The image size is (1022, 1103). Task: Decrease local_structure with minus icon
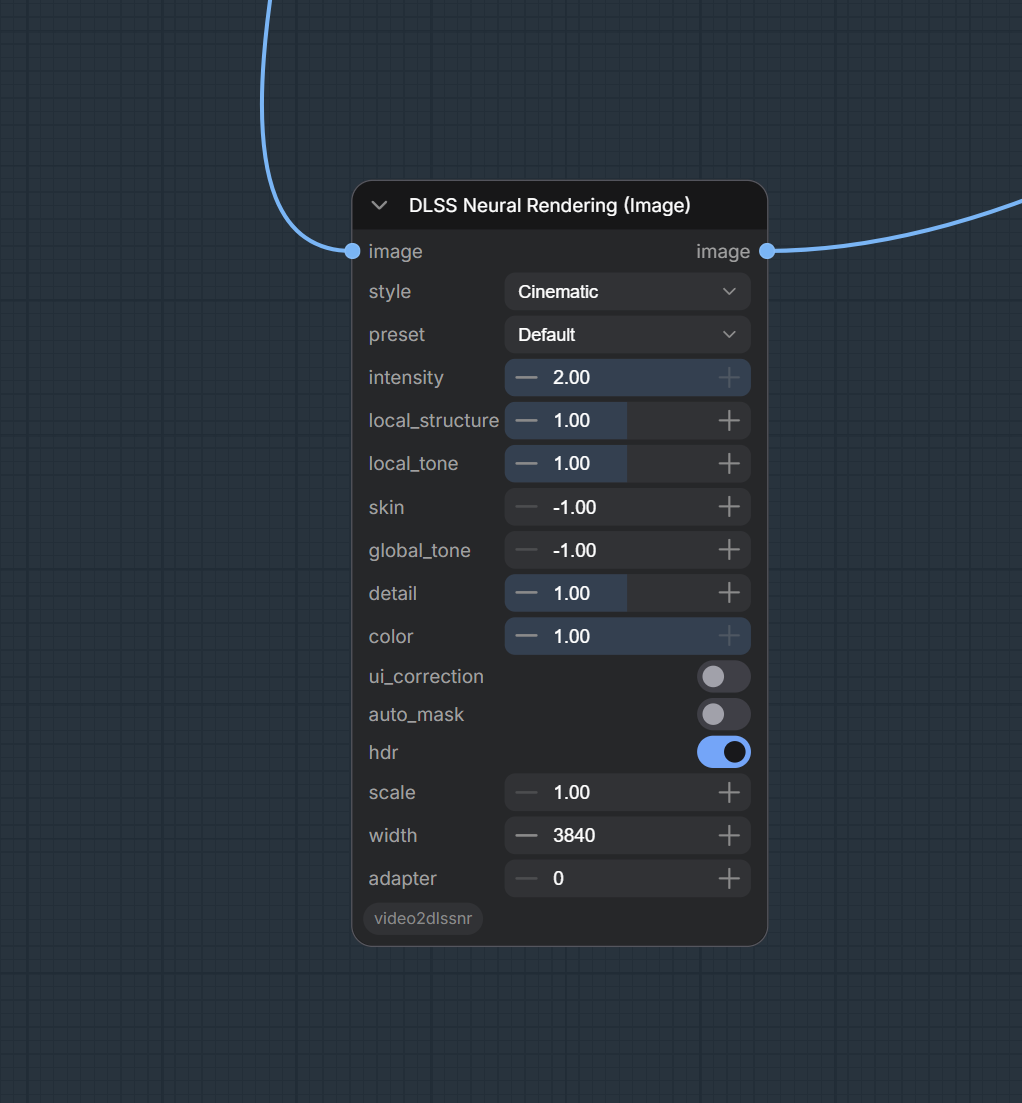click(x=526, y=421)
